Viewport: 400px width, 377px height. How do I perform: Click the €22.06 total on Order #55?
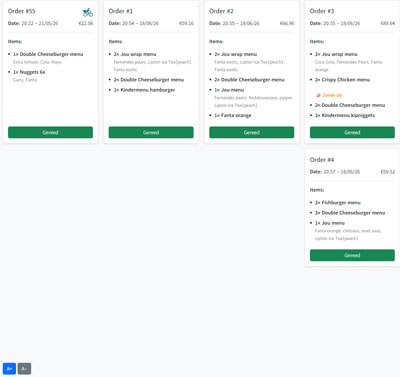[x=86, y=23]
